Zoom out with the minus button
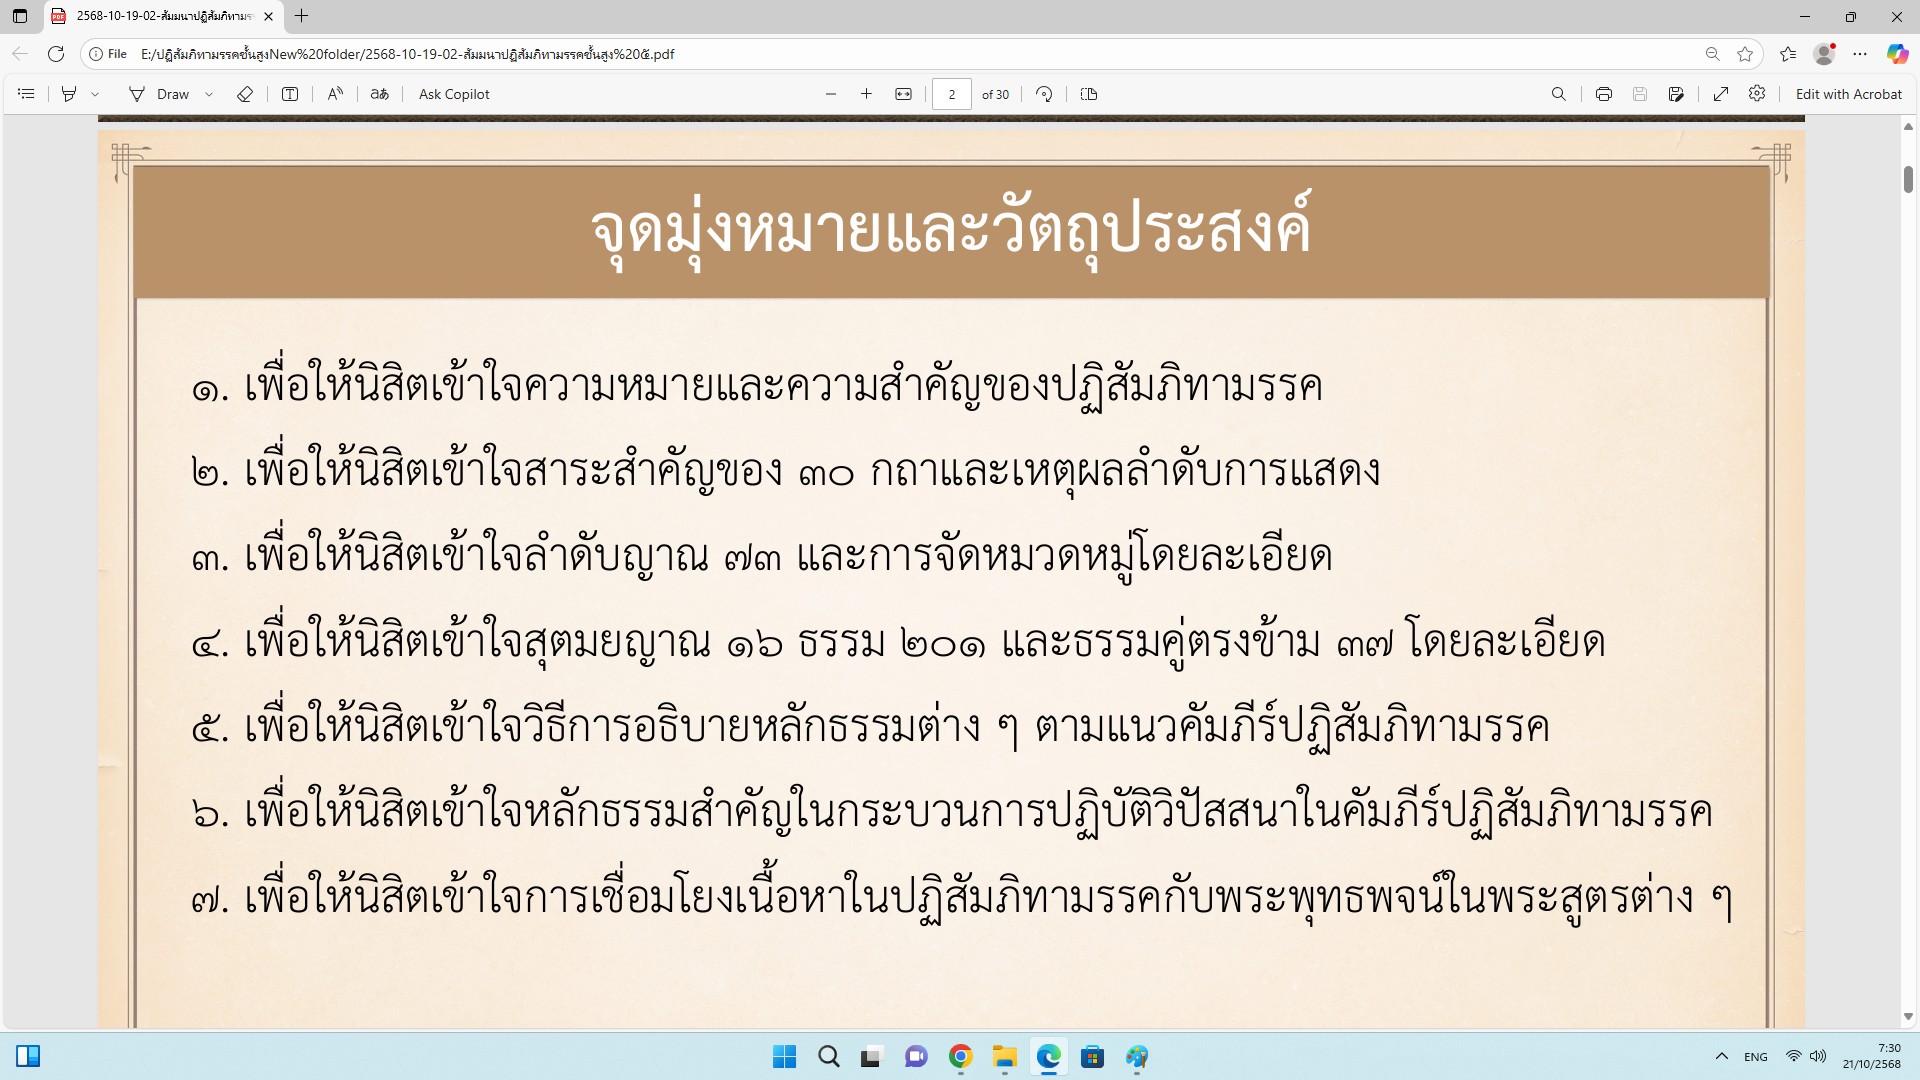 pos(831,94)
